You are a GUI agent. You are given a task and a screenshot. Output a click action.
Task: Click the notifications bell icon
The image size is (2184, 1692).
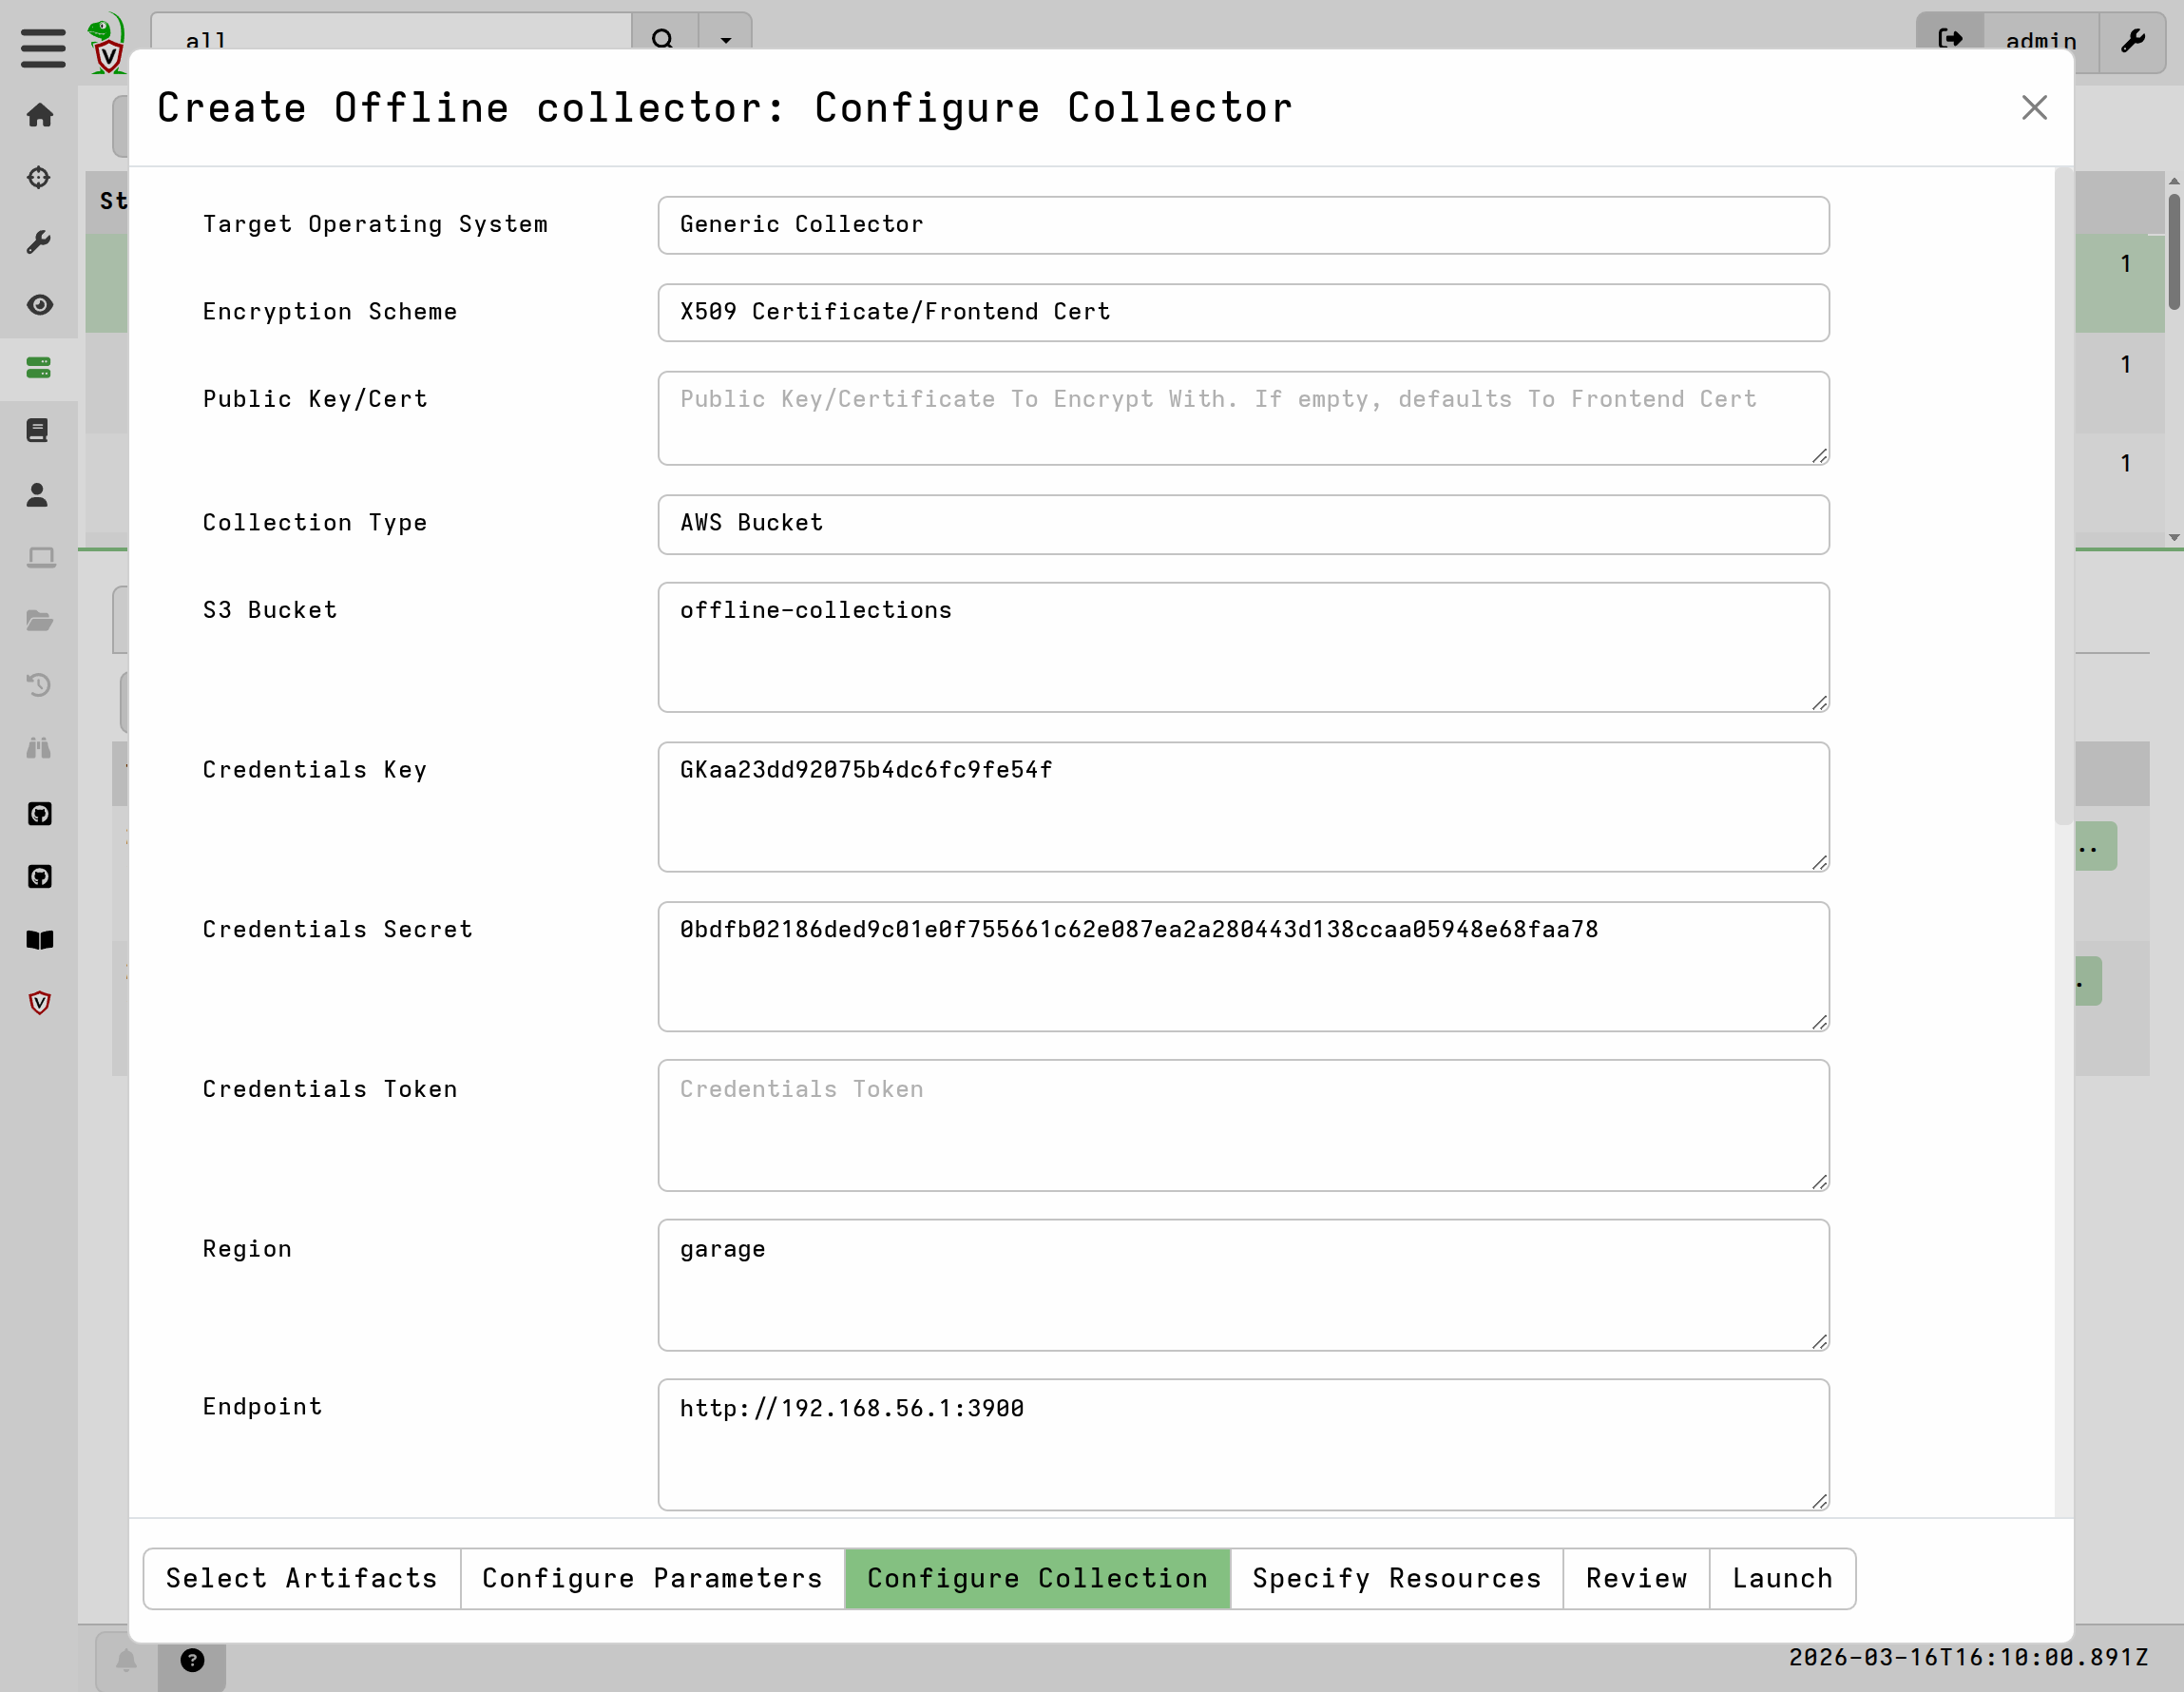[127, 1661]
